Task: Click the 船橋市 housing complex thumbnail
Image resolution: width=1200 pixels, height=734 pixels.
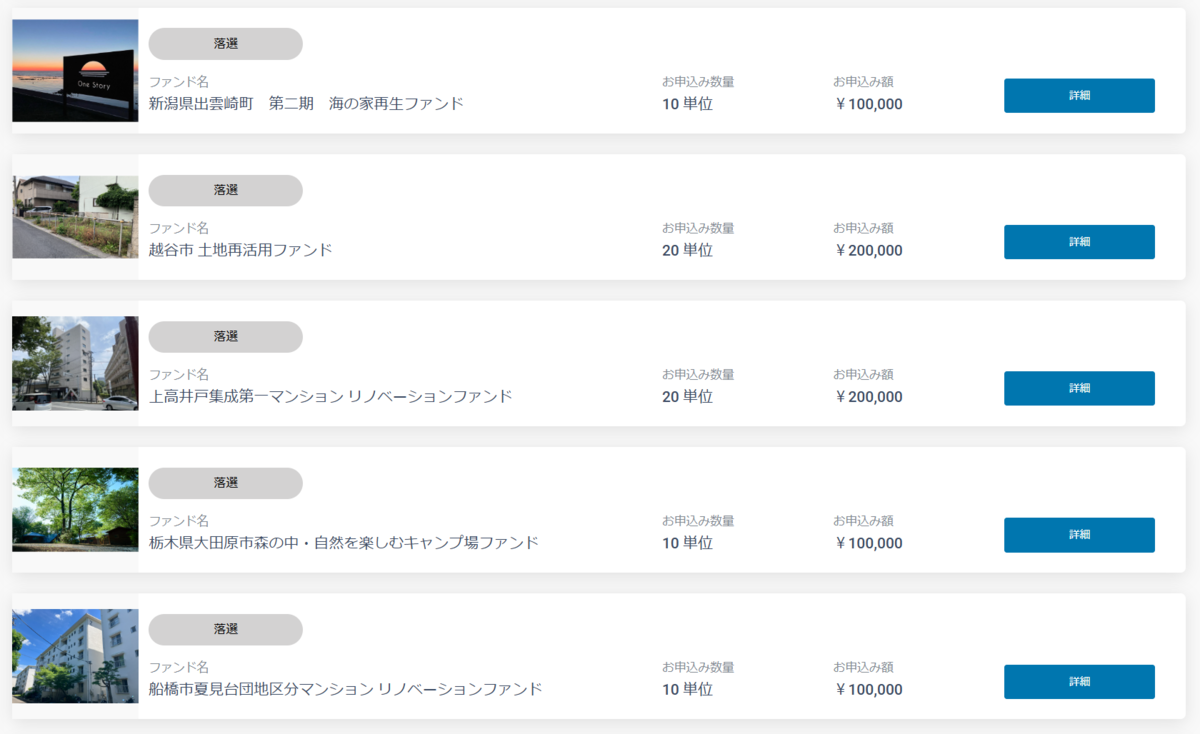Action: 75,656
